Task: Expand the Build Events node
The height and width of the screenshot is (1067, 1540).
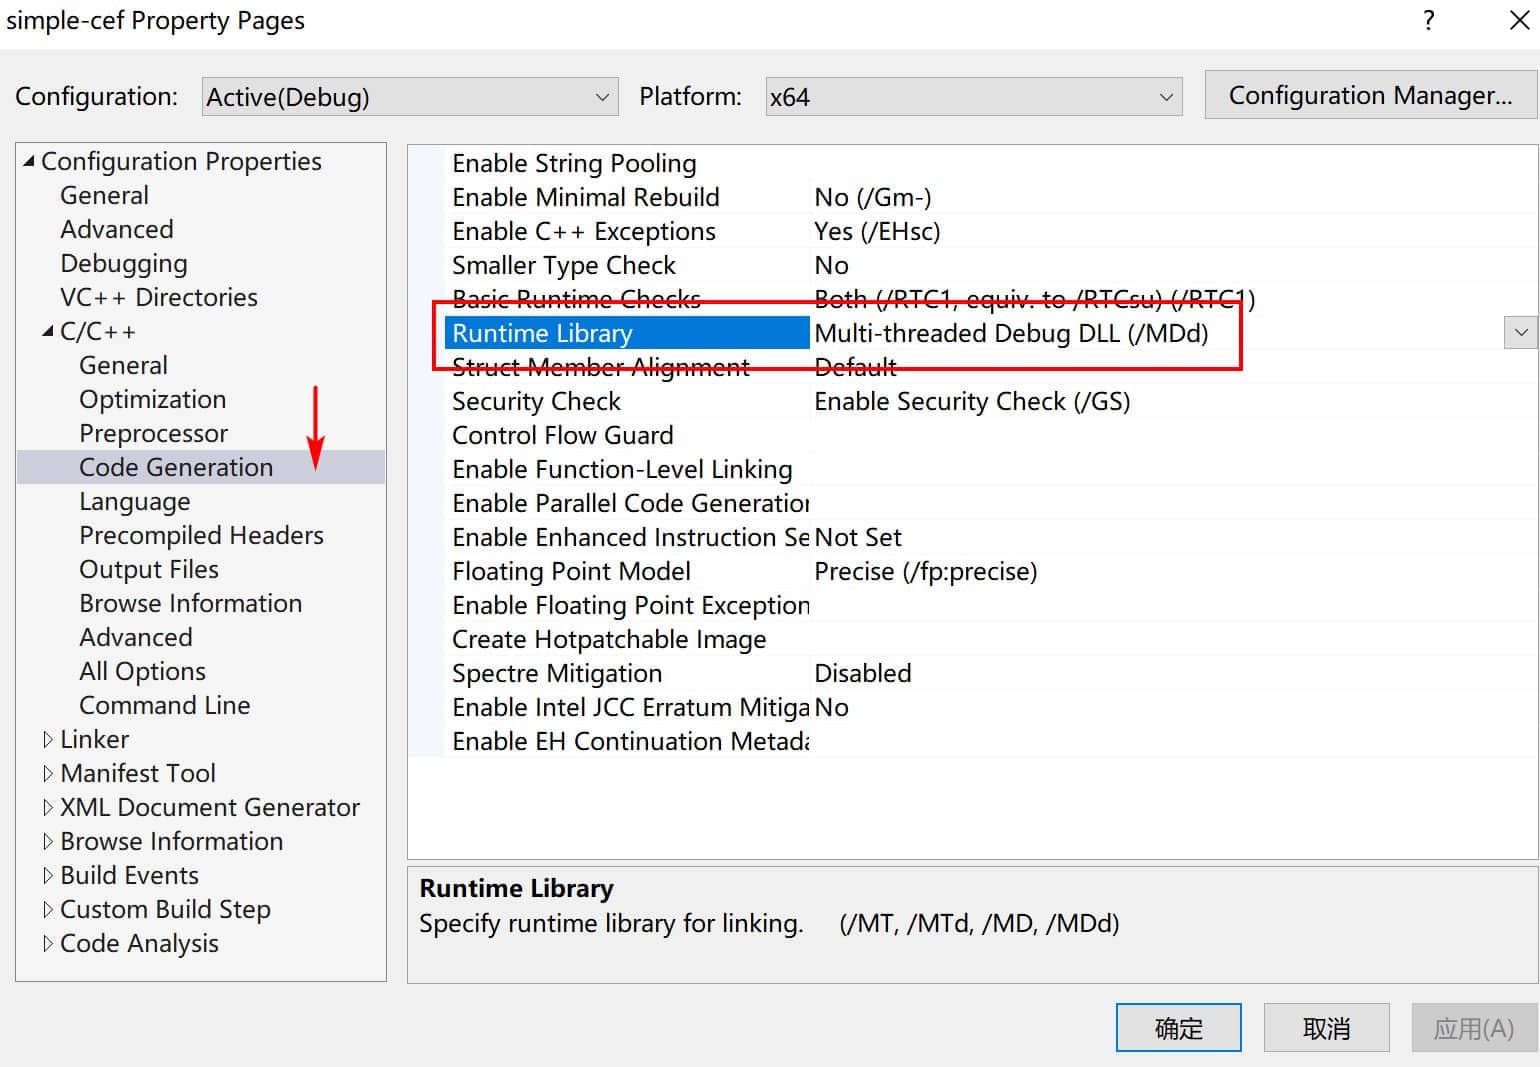Action: [x=47, y=876]
